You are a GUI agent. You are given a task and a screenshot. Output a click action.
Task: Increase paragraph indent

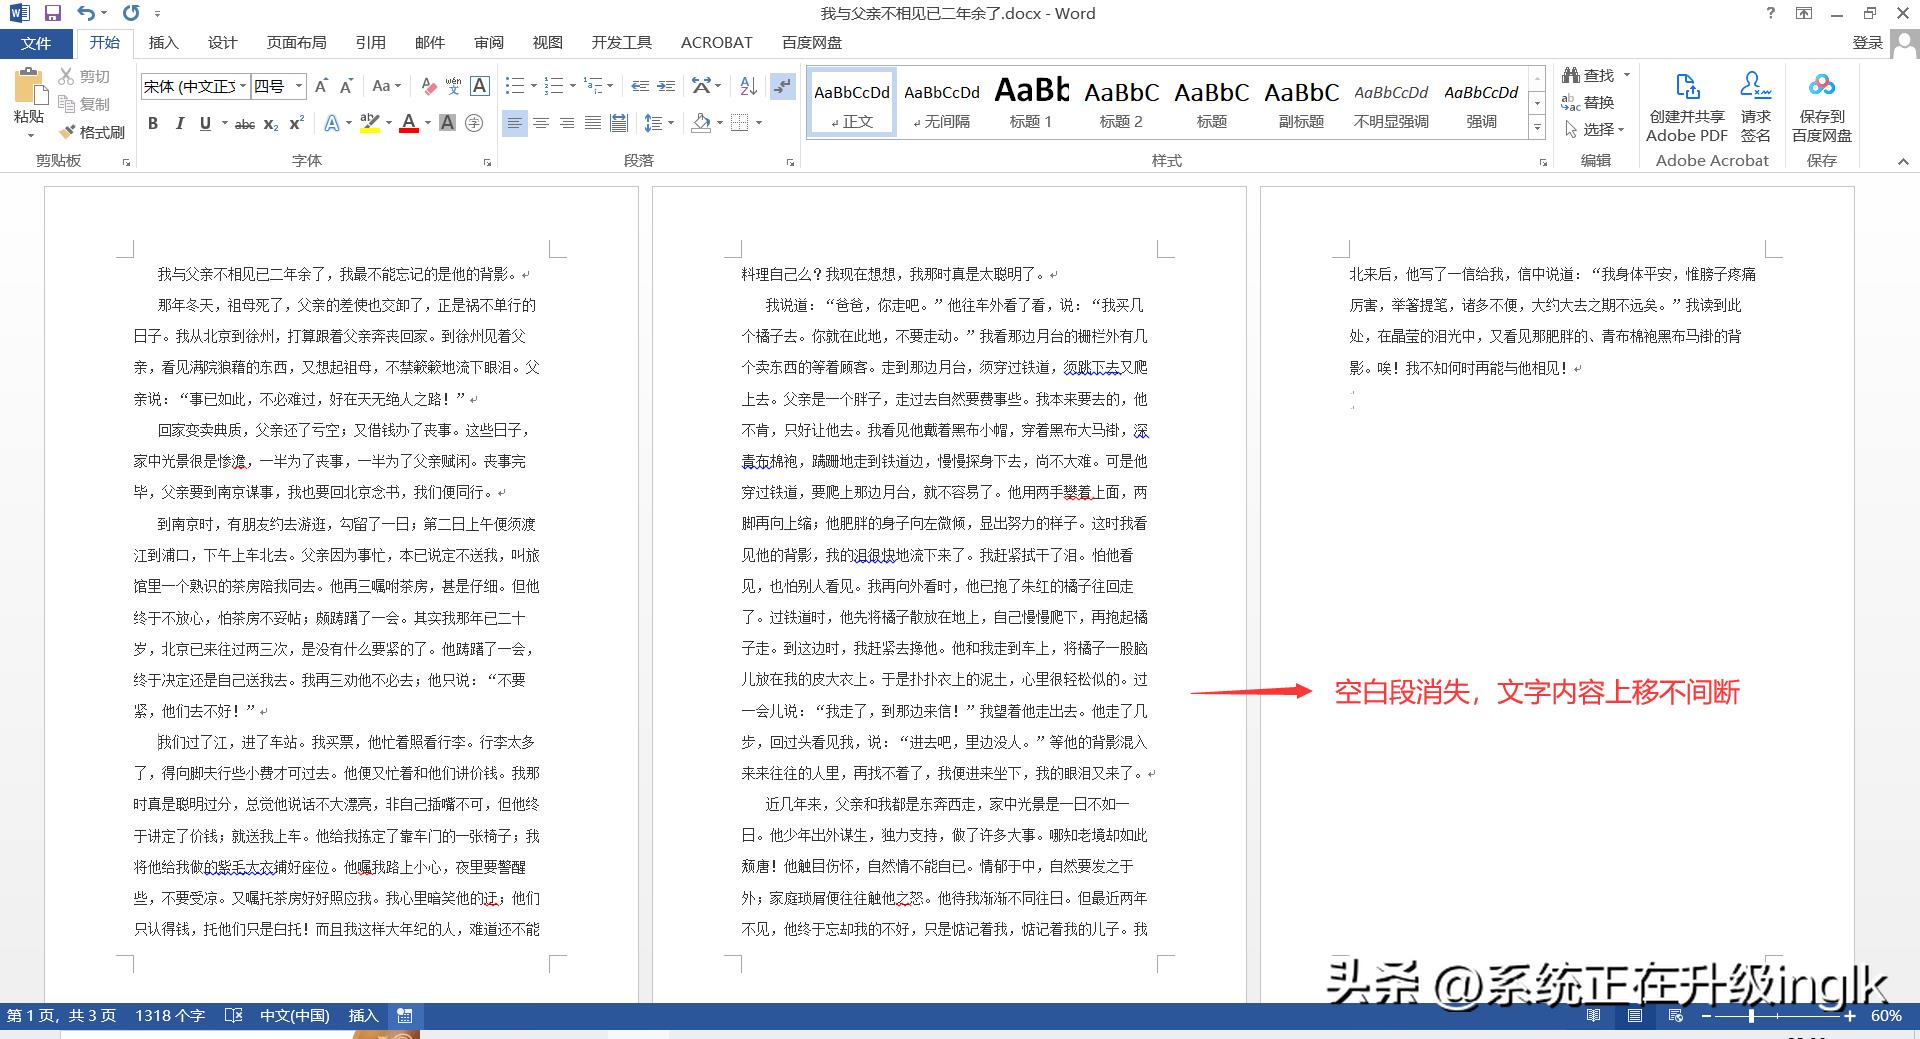tap(666, 86)
